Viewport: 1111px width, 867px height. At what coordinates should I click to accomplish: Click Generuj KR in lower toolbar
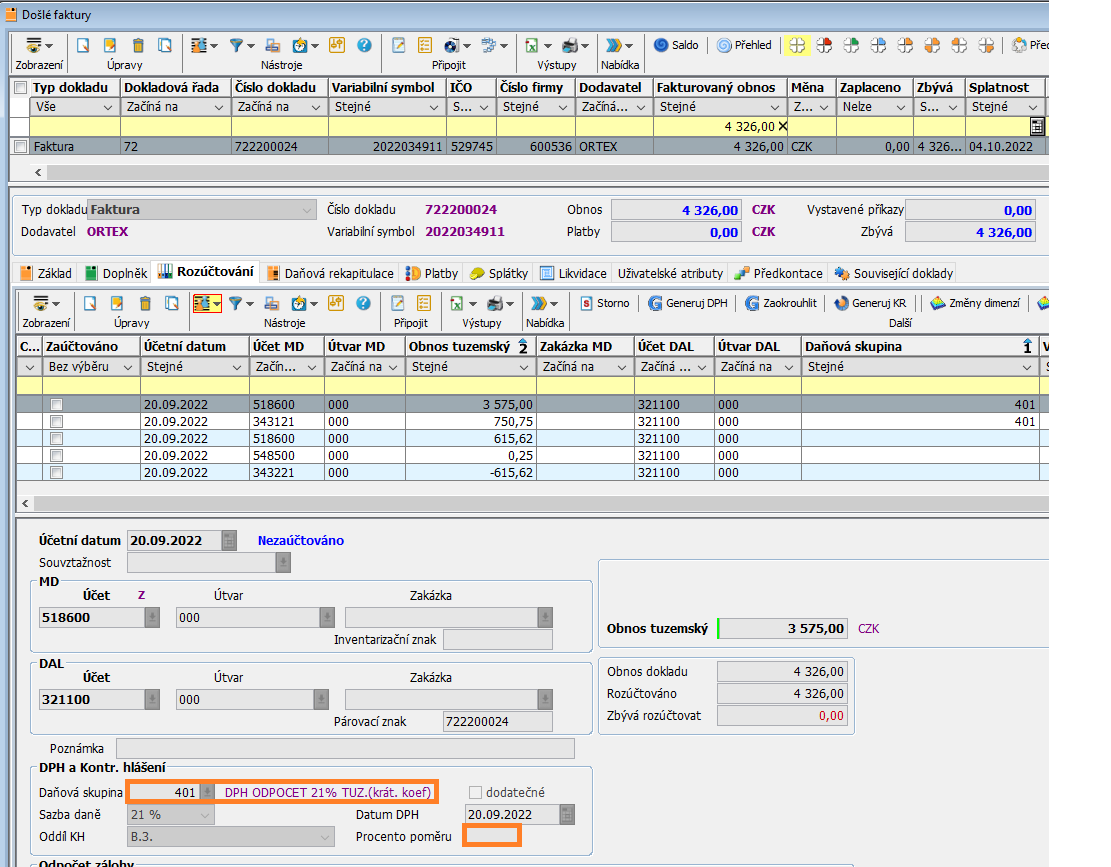pos(870,303)
